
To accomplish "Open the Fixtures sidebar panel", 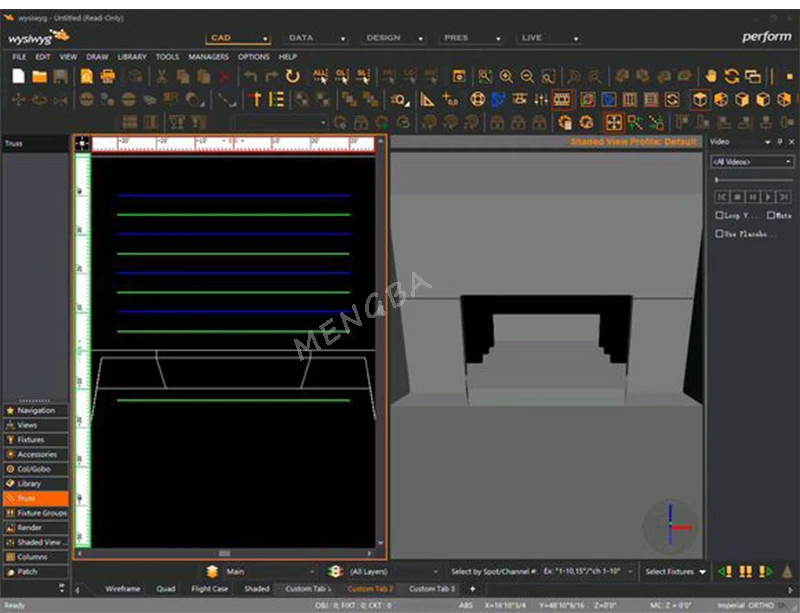I will pos(36,439).
